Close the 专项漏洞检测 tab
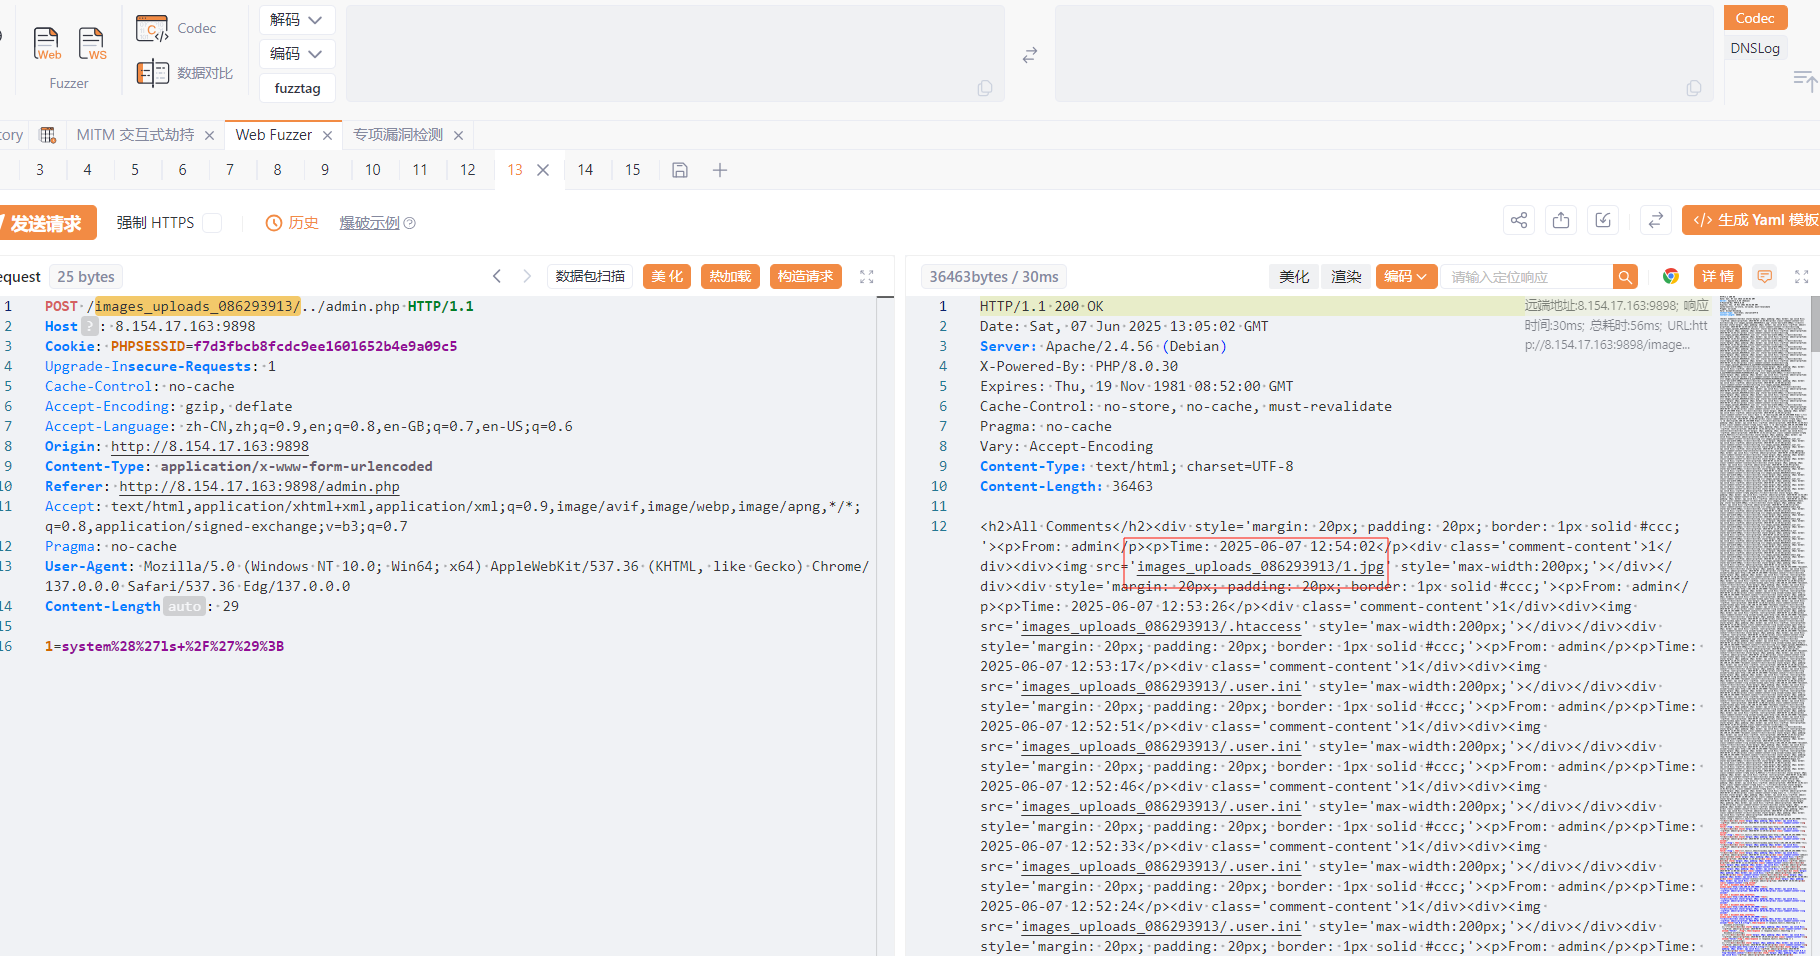Viewport: 1820px width, 956px height. (458, 135)
